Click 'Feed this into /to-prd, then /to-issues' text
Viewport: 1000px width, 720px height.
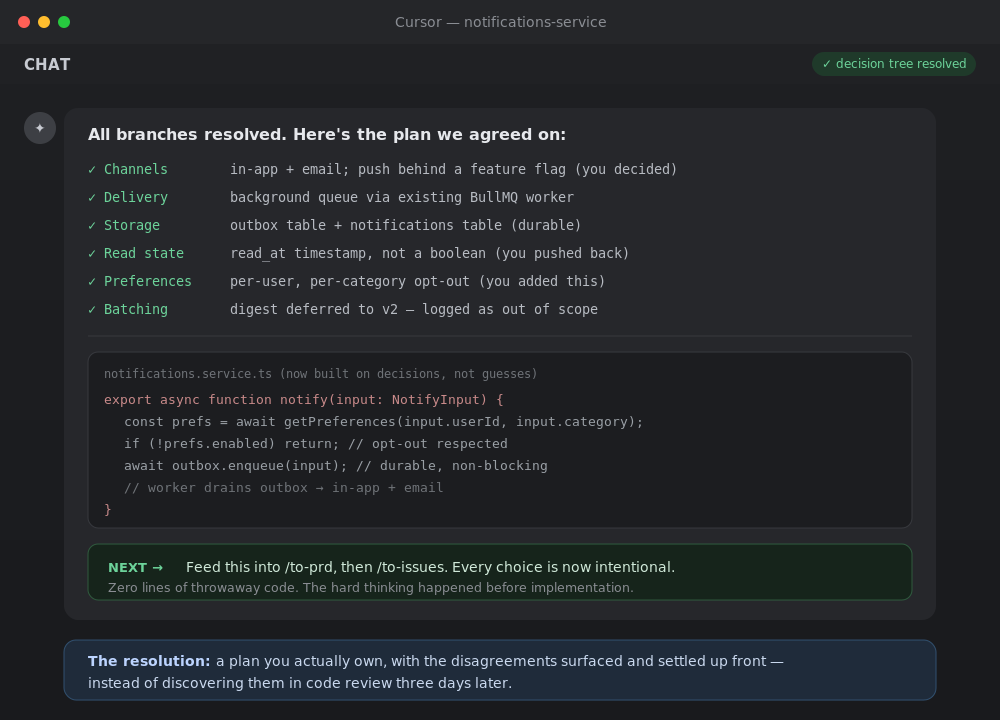pos(318,567)
